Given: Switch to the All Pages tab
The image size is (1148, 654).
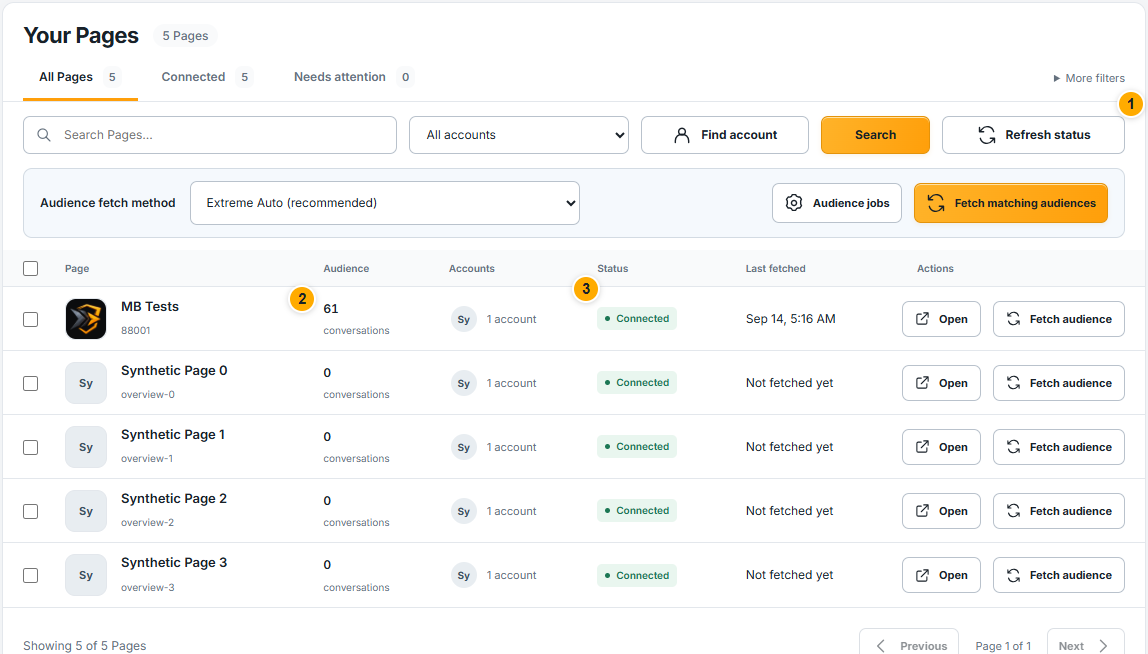Looking at the screenshot, I should [x=80, y=77].
